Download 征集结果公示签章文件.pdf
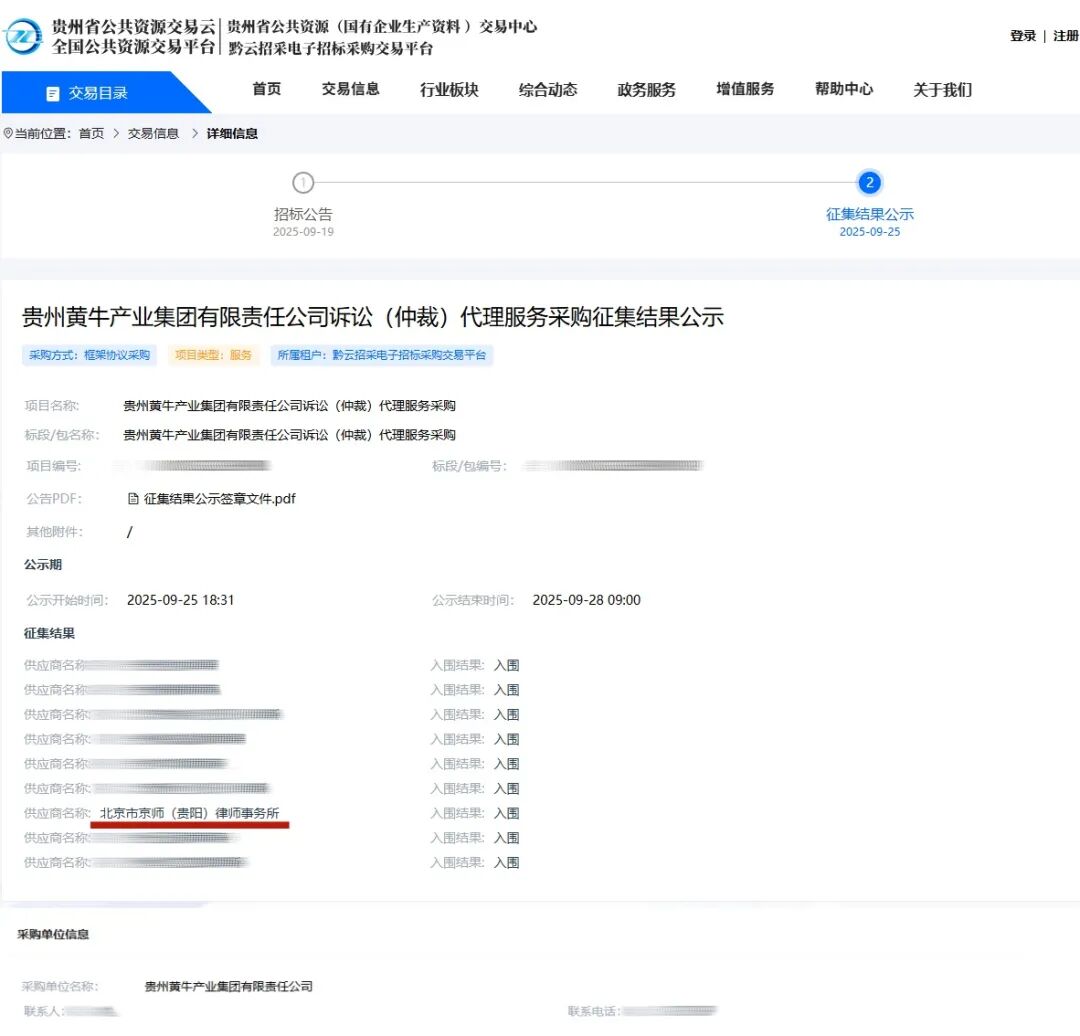This screenshot has height=1036, width=1080. coord(219,498)
